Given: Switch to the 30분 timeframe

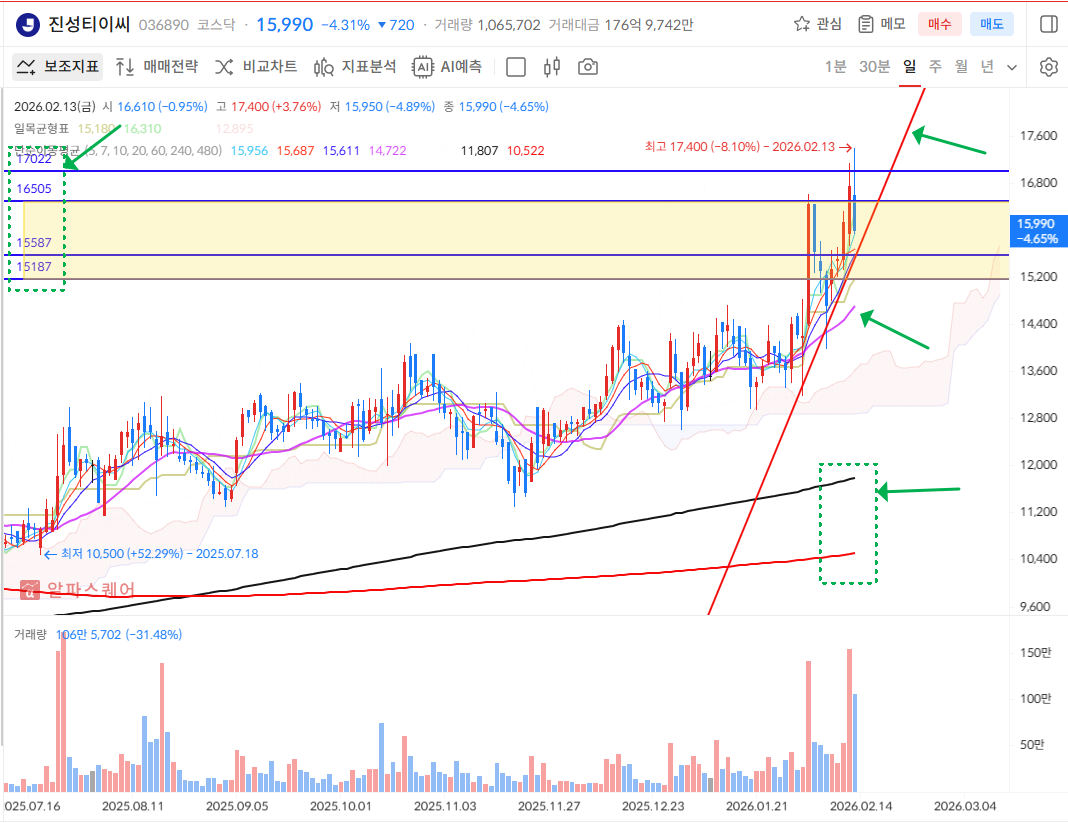Looking at the screenshot, I should [x=874, y=67].
